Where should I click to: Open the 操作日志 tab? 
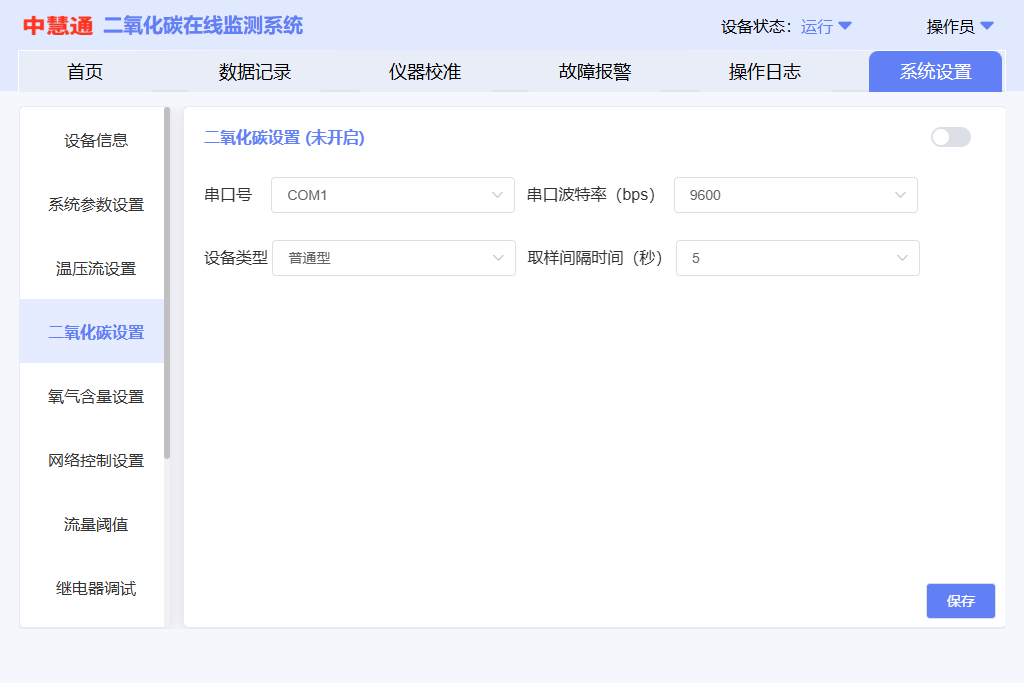tap(765, 72)
